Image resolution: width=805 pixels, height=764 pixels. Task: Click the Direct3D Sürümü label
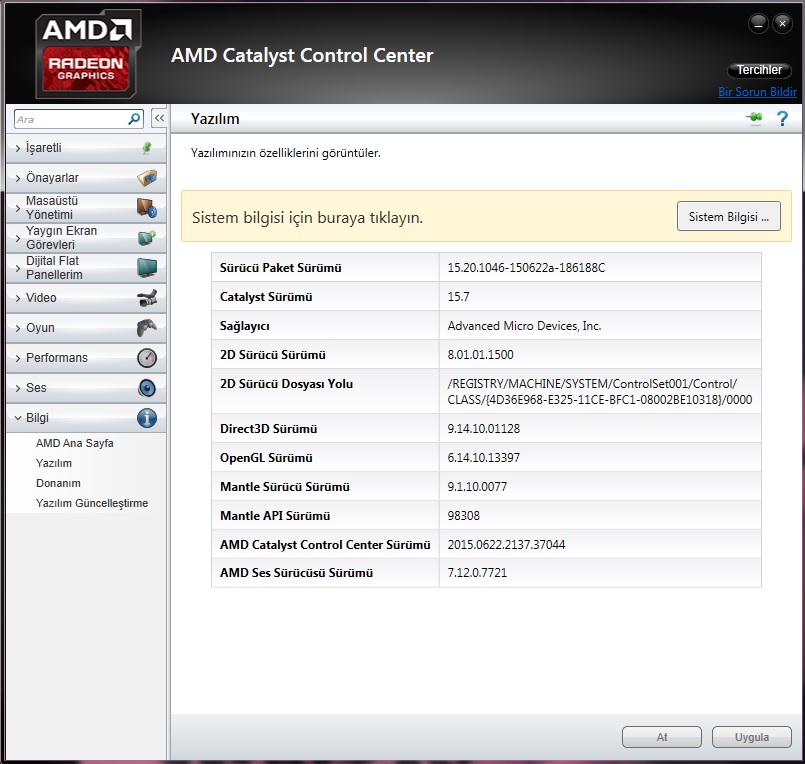tap(268, 428)
